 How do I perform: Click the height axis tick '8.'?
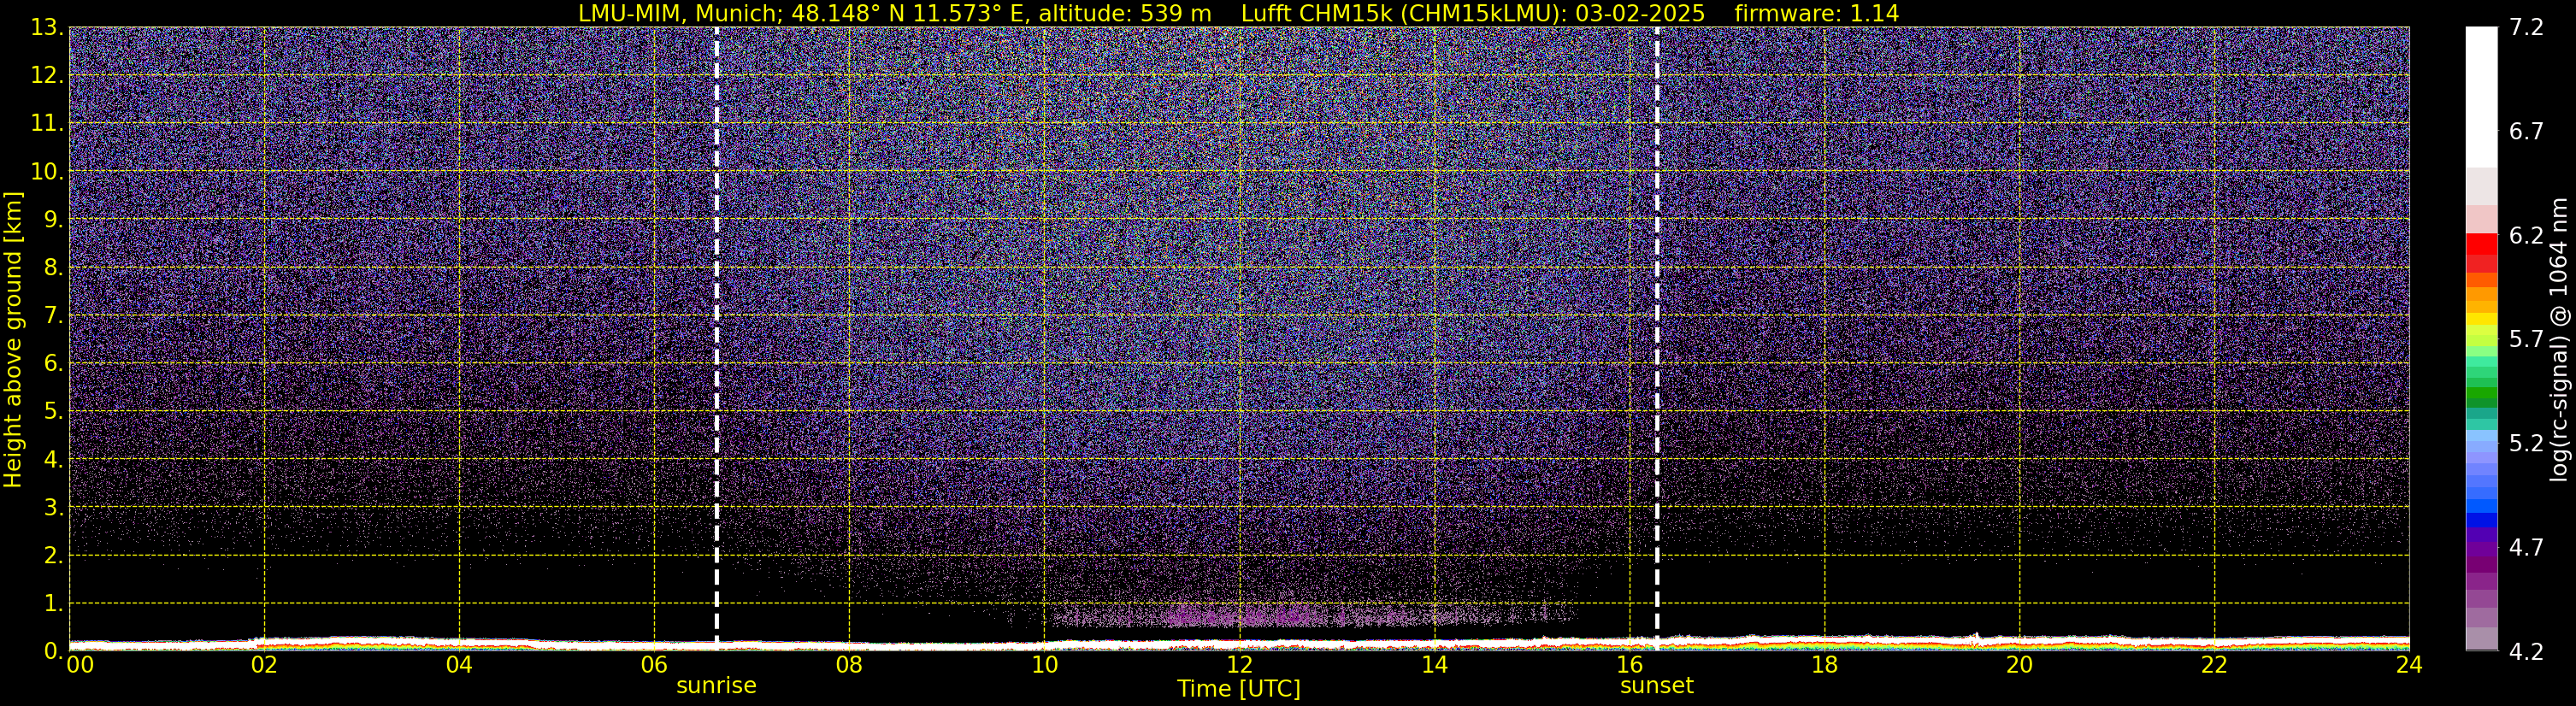[x=53, y=268]
